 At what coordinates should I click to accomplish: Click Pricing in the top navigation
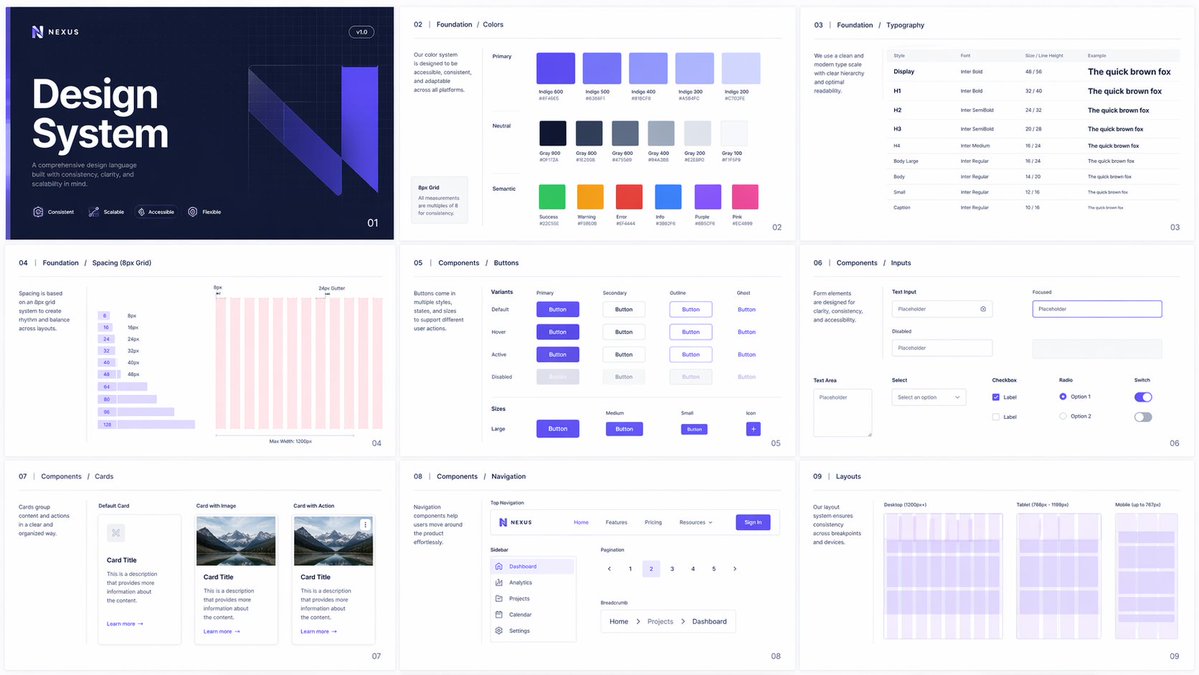coord(653,522)
